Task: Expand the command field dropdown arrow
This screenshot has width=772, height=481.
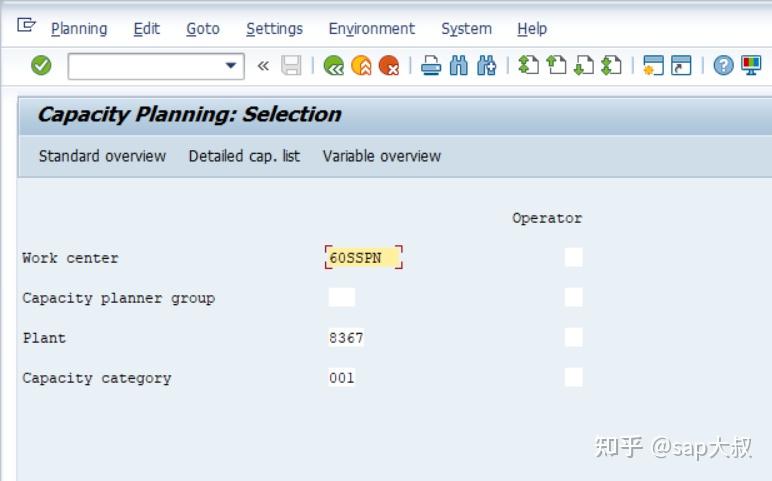Action: (232, 66)
